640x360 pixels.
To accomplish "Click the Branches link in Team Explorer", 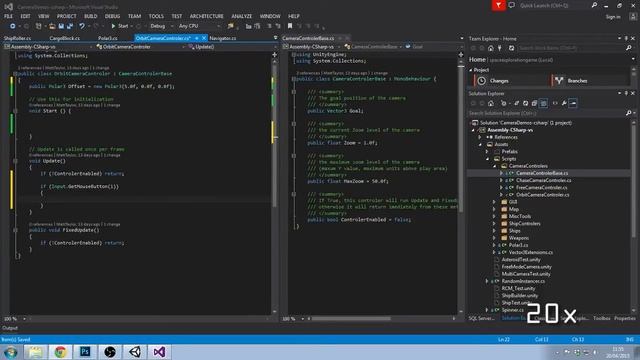I will pos(577,81).
